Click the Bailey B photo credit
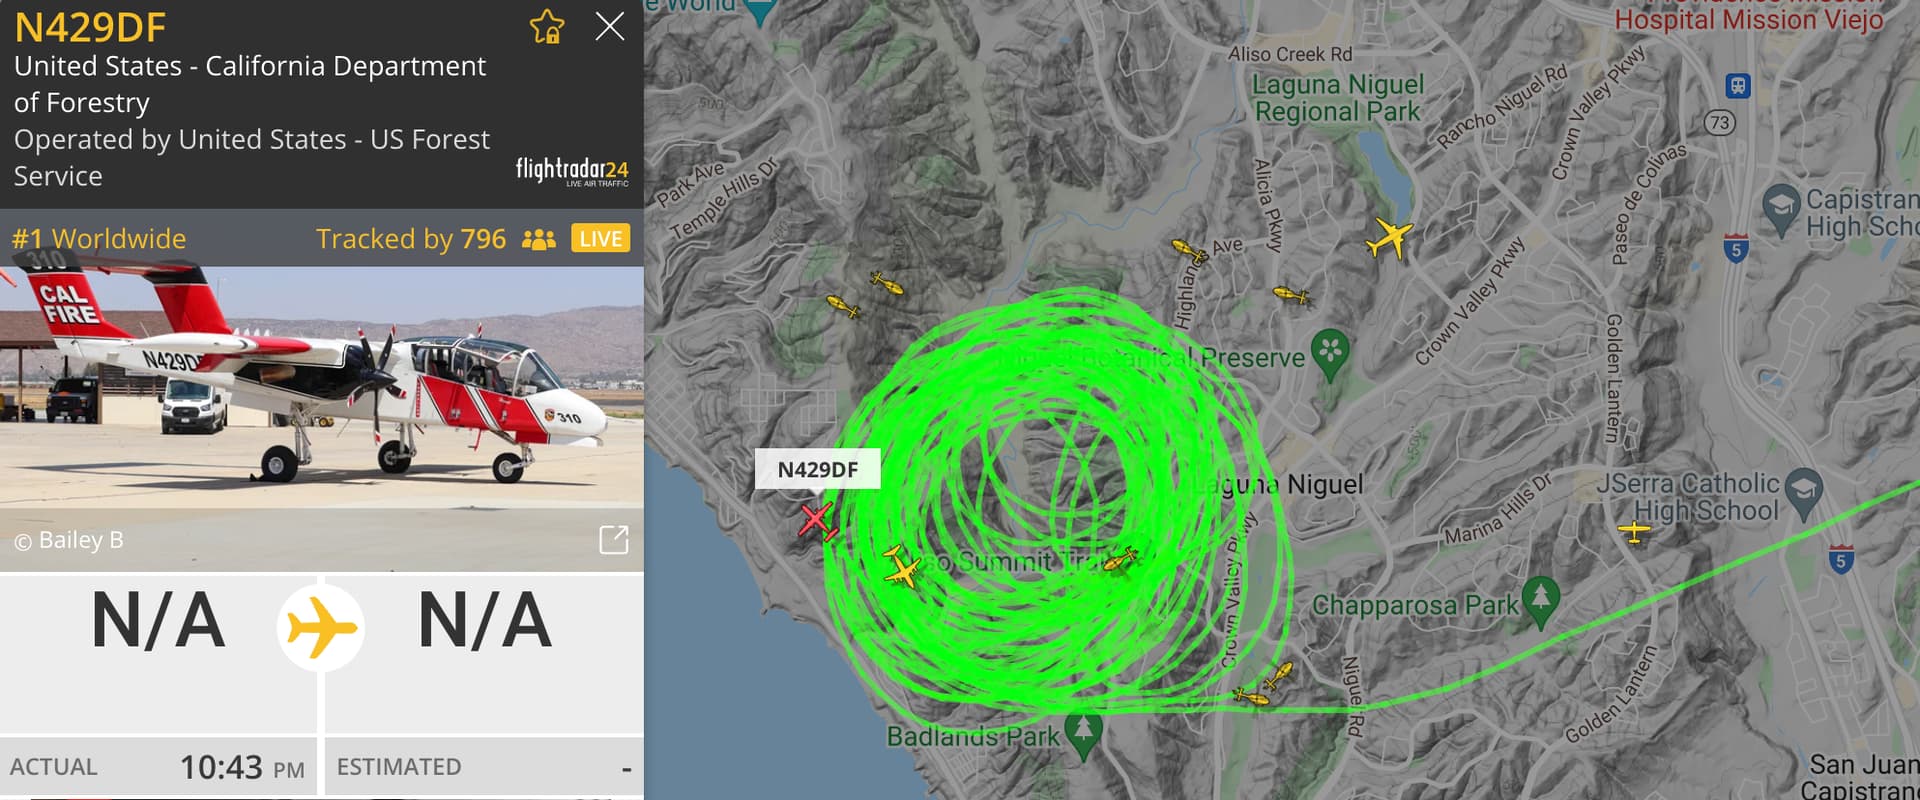The width and height of the screenshot is (1920, 800). point(69,541)
